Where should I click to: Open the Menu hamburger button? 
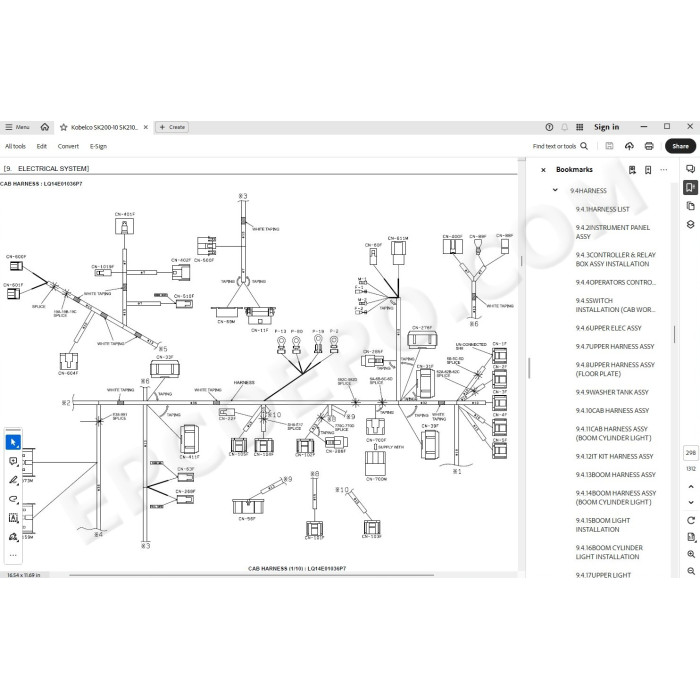17,127
